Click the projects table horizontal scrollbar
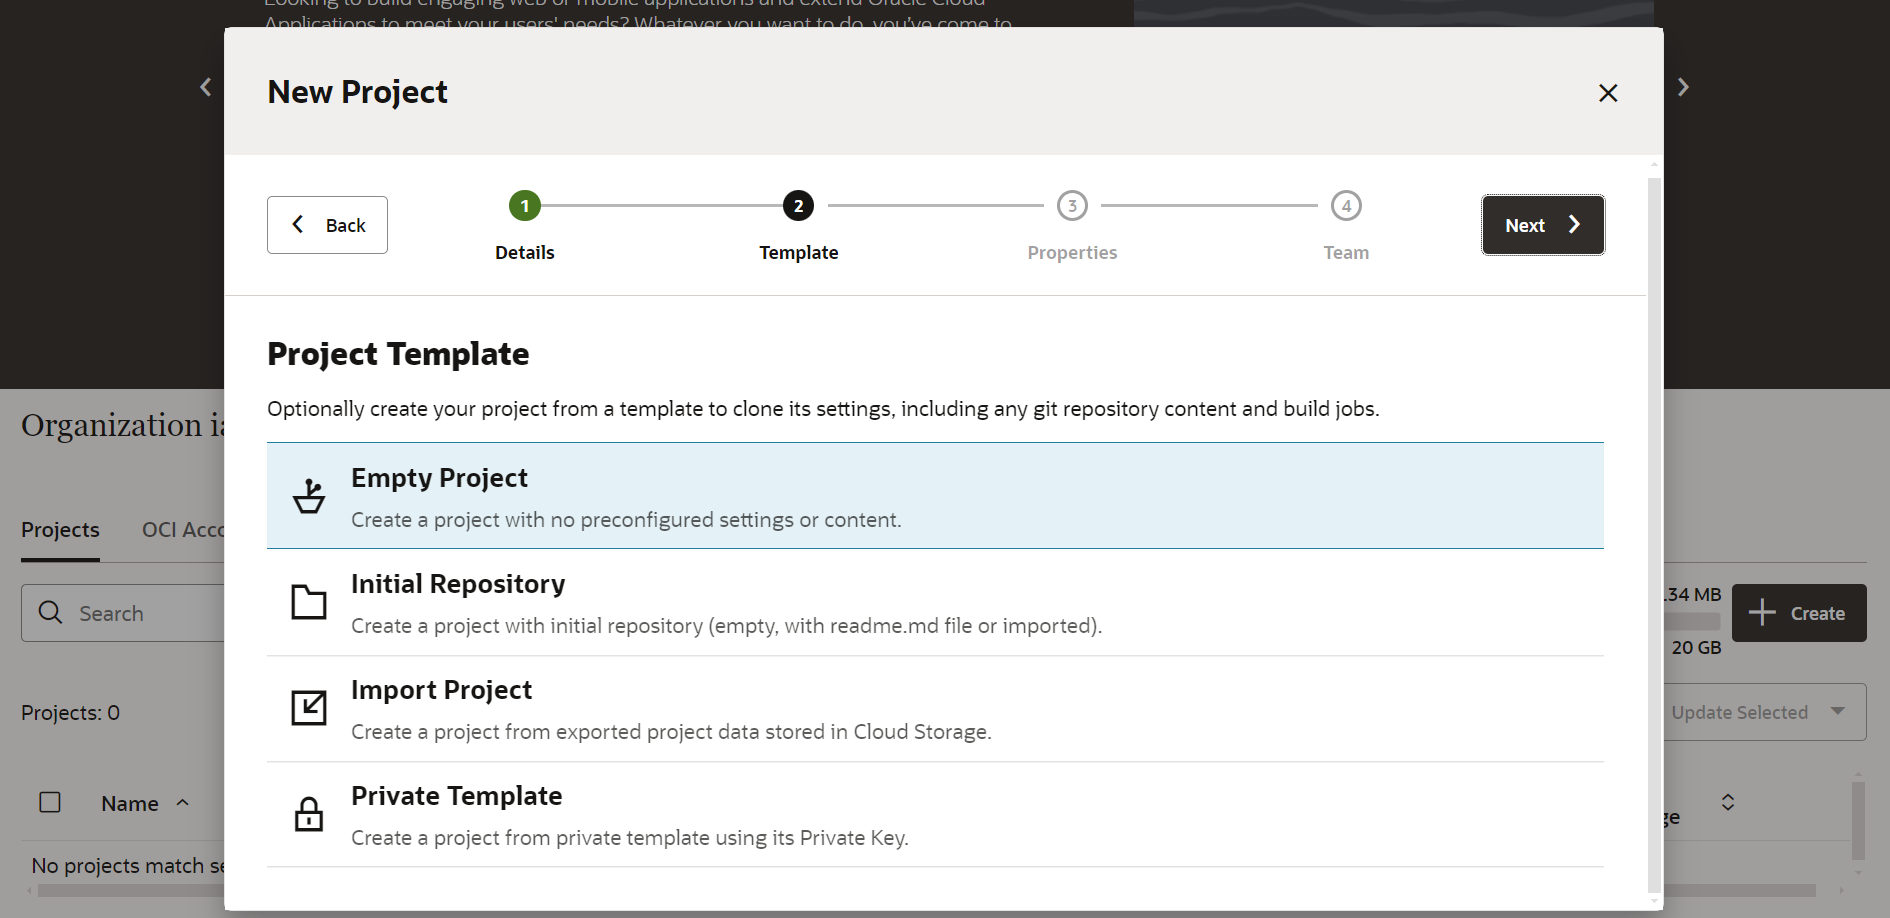Screen dimensions: 1890x918 [x=926, y=890]
